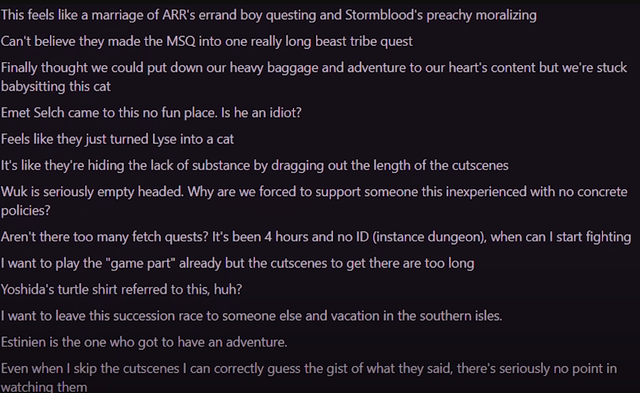This screenshot has width=640, height=393.
Task: Click the Emet Selch no fun place comment
Action: tap(151, 113)
